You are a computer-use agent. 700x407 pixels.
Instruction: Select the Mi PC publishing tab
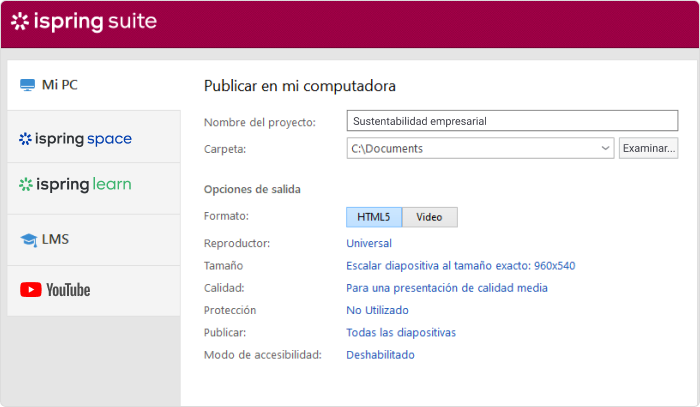pyautogui.click(x=94, y=85)
